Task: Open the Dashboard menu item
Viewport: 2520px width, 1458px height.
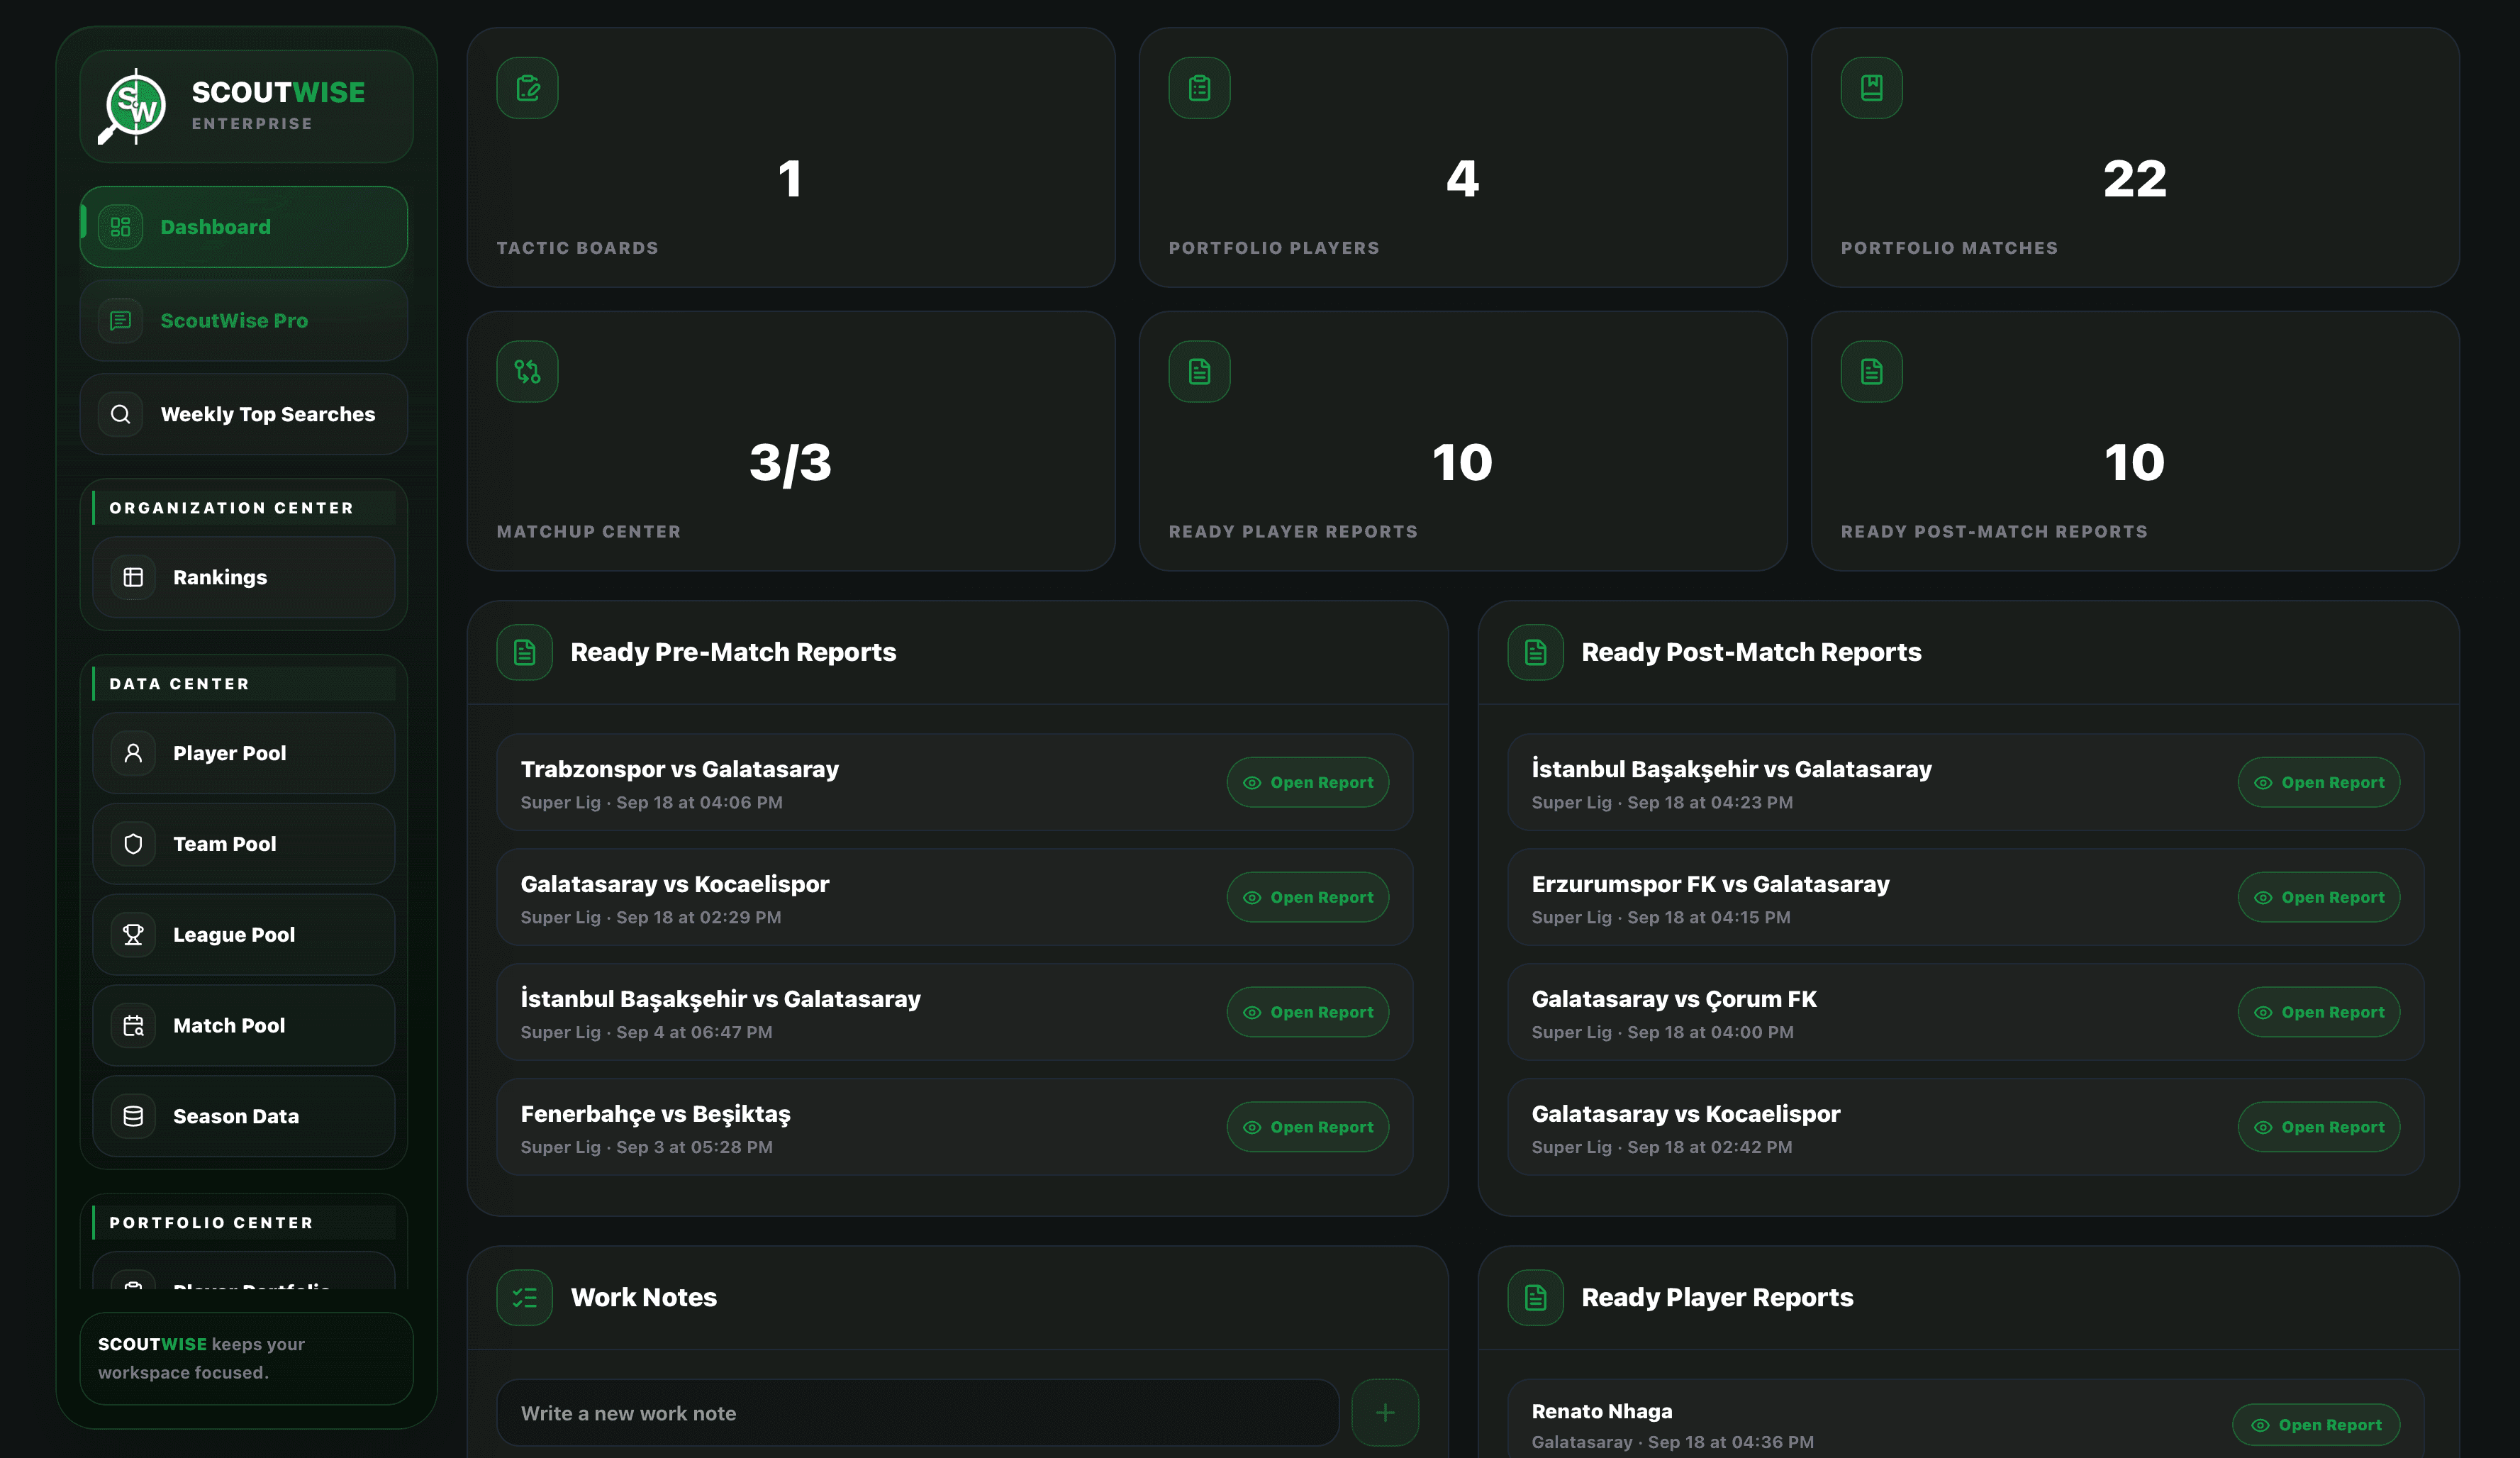Action: pyautogui.click(x=244, y=227)
